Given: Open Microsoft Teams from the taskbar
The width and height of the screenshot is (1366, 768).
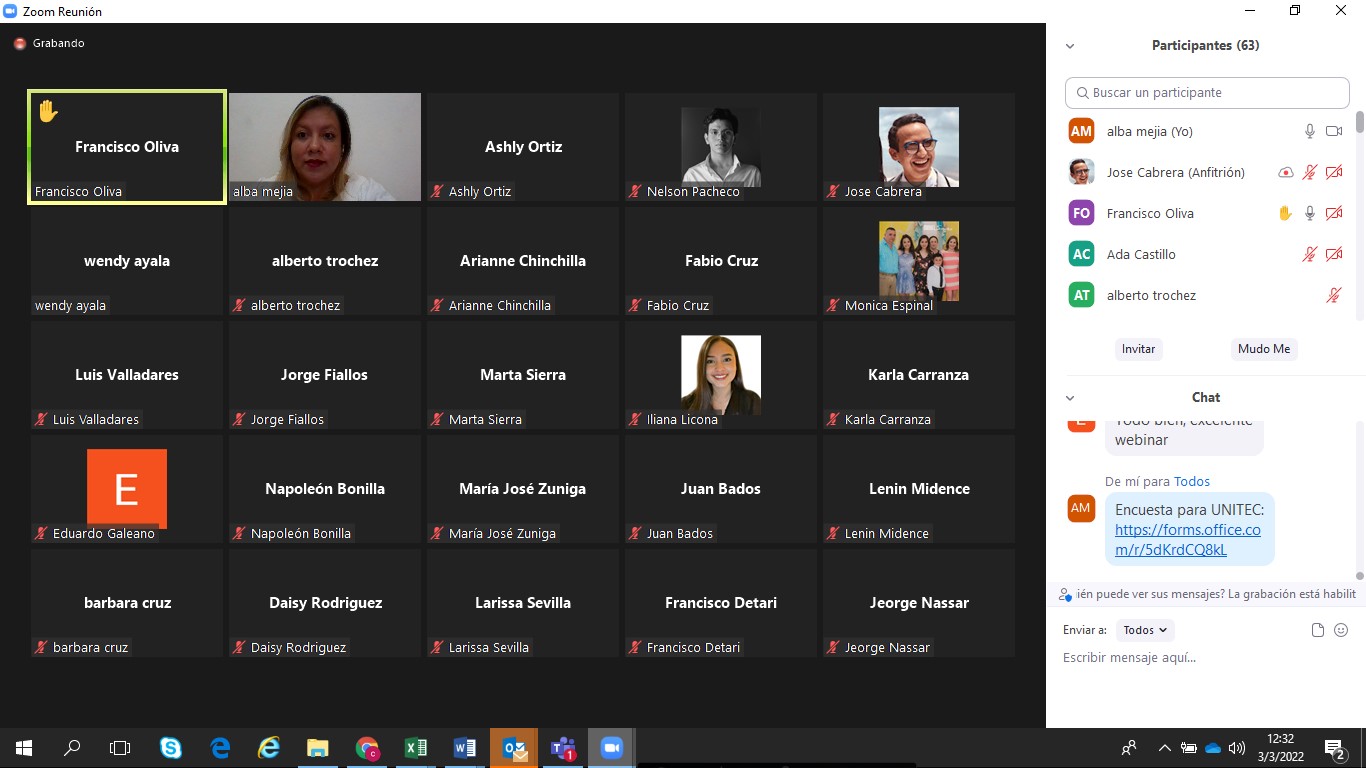Looking at the screenshot, I should tap(563, 748).
